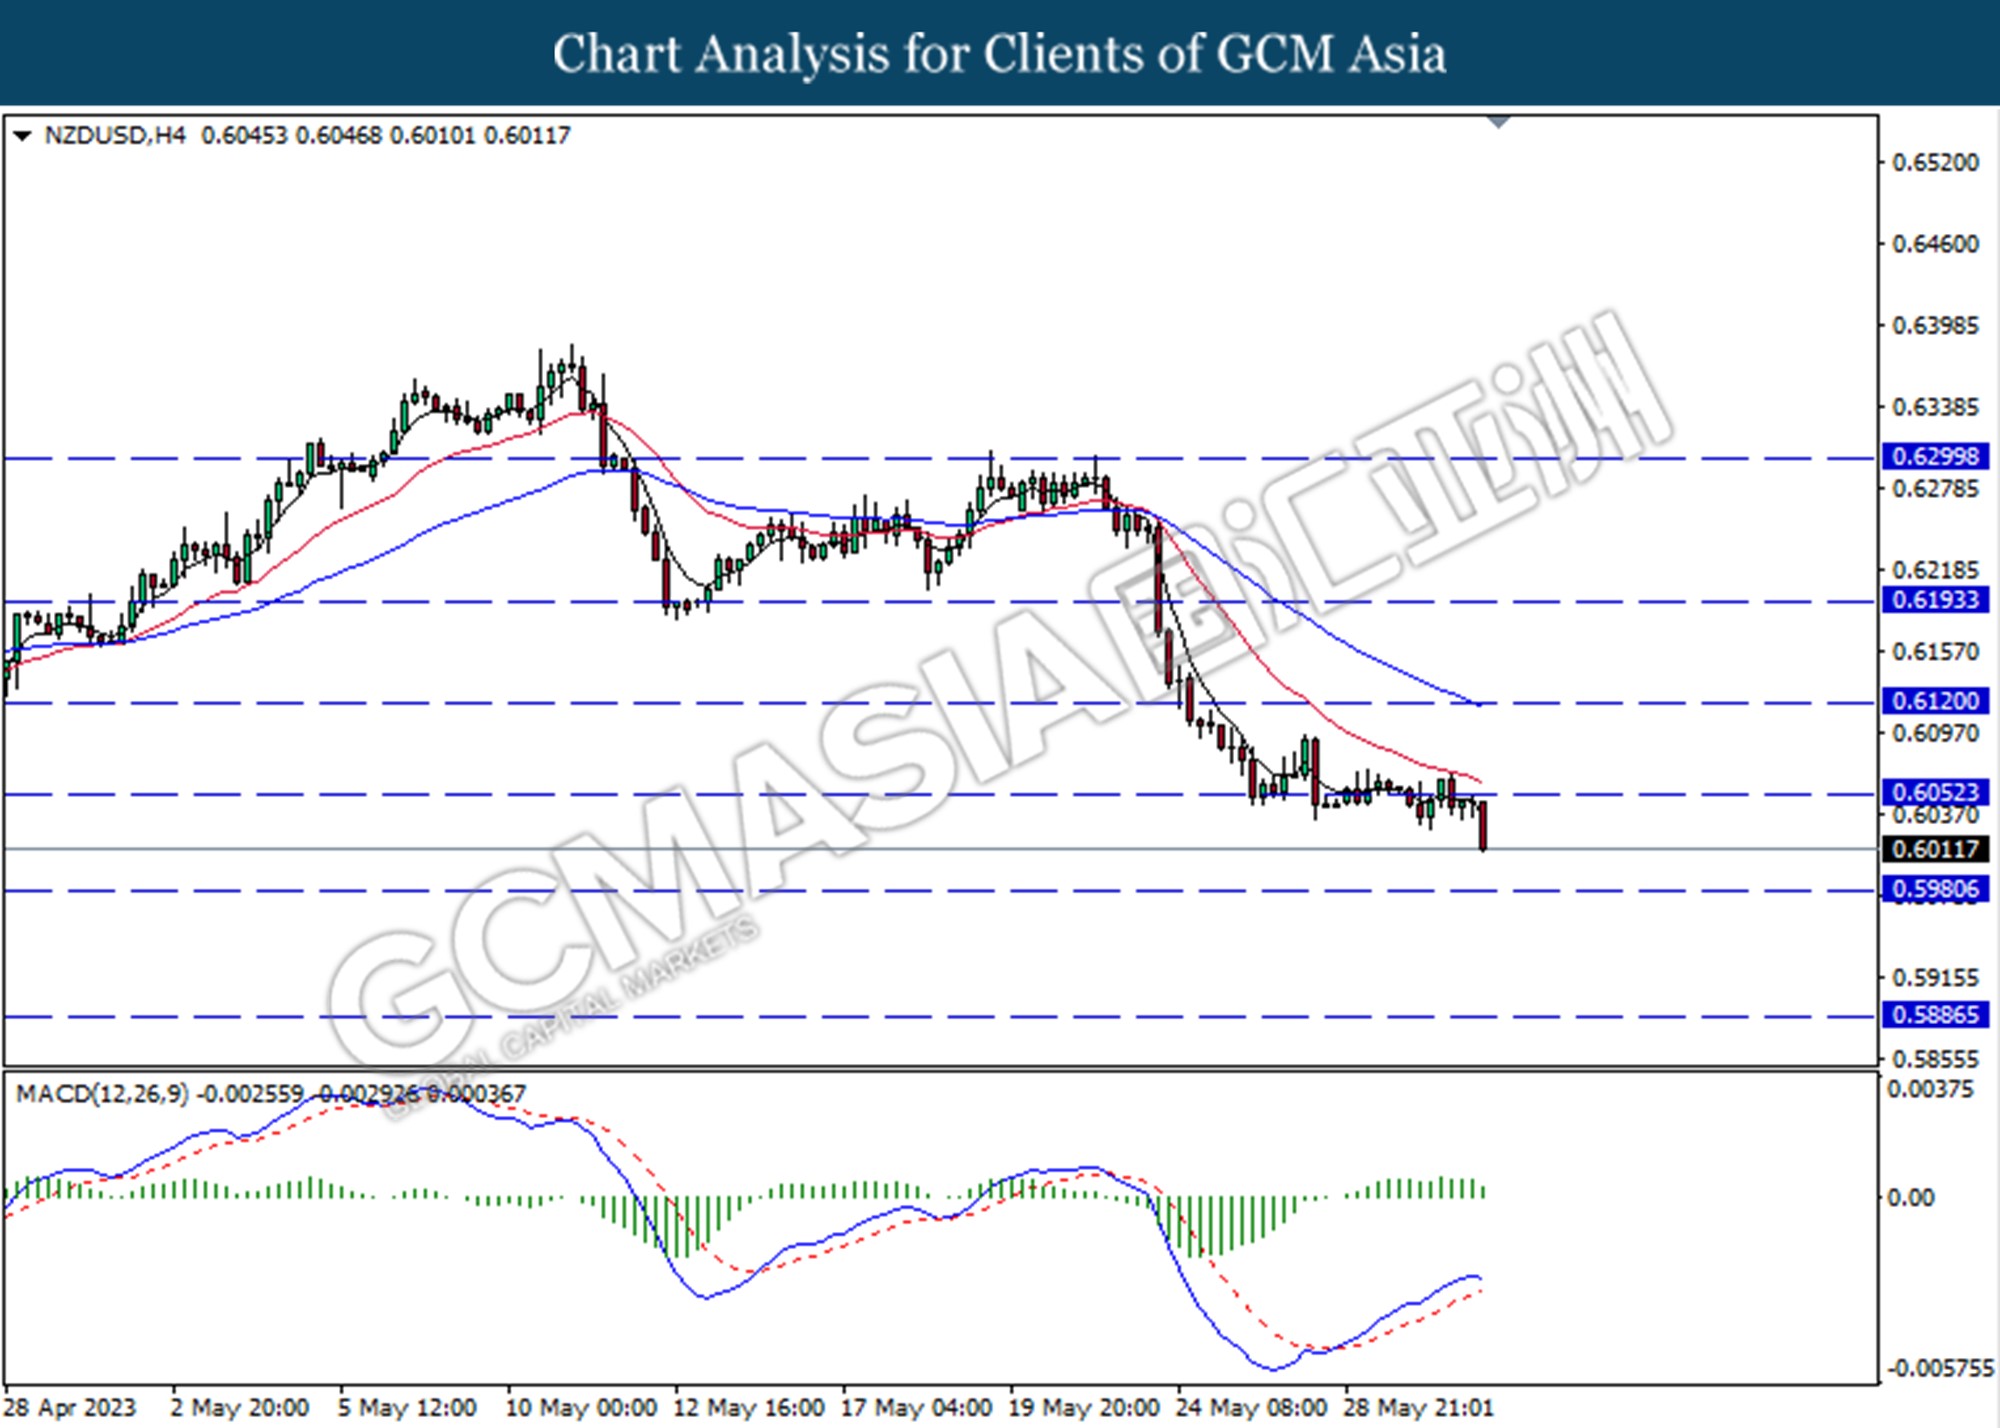Image resolution: width=2000 pixels, height=1428 pixels.
Task: Click the 0.63985 price axis value
Action: tap(1935, 326)
